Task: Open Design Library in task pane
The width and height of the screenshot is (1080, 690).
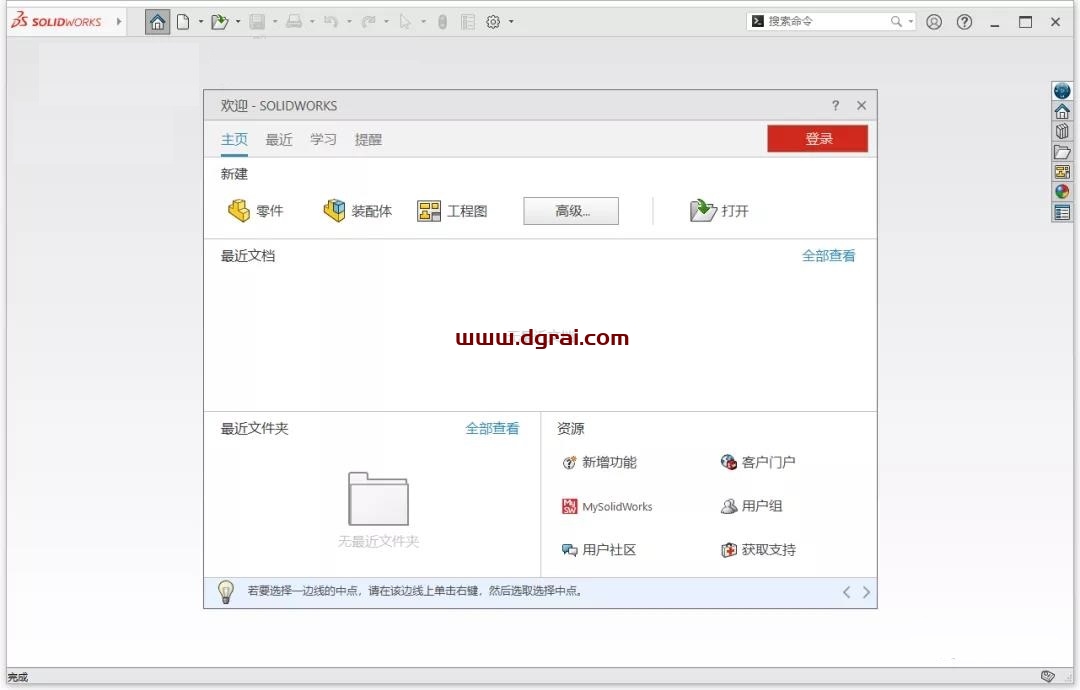Action: click(x=1061, y=131)
